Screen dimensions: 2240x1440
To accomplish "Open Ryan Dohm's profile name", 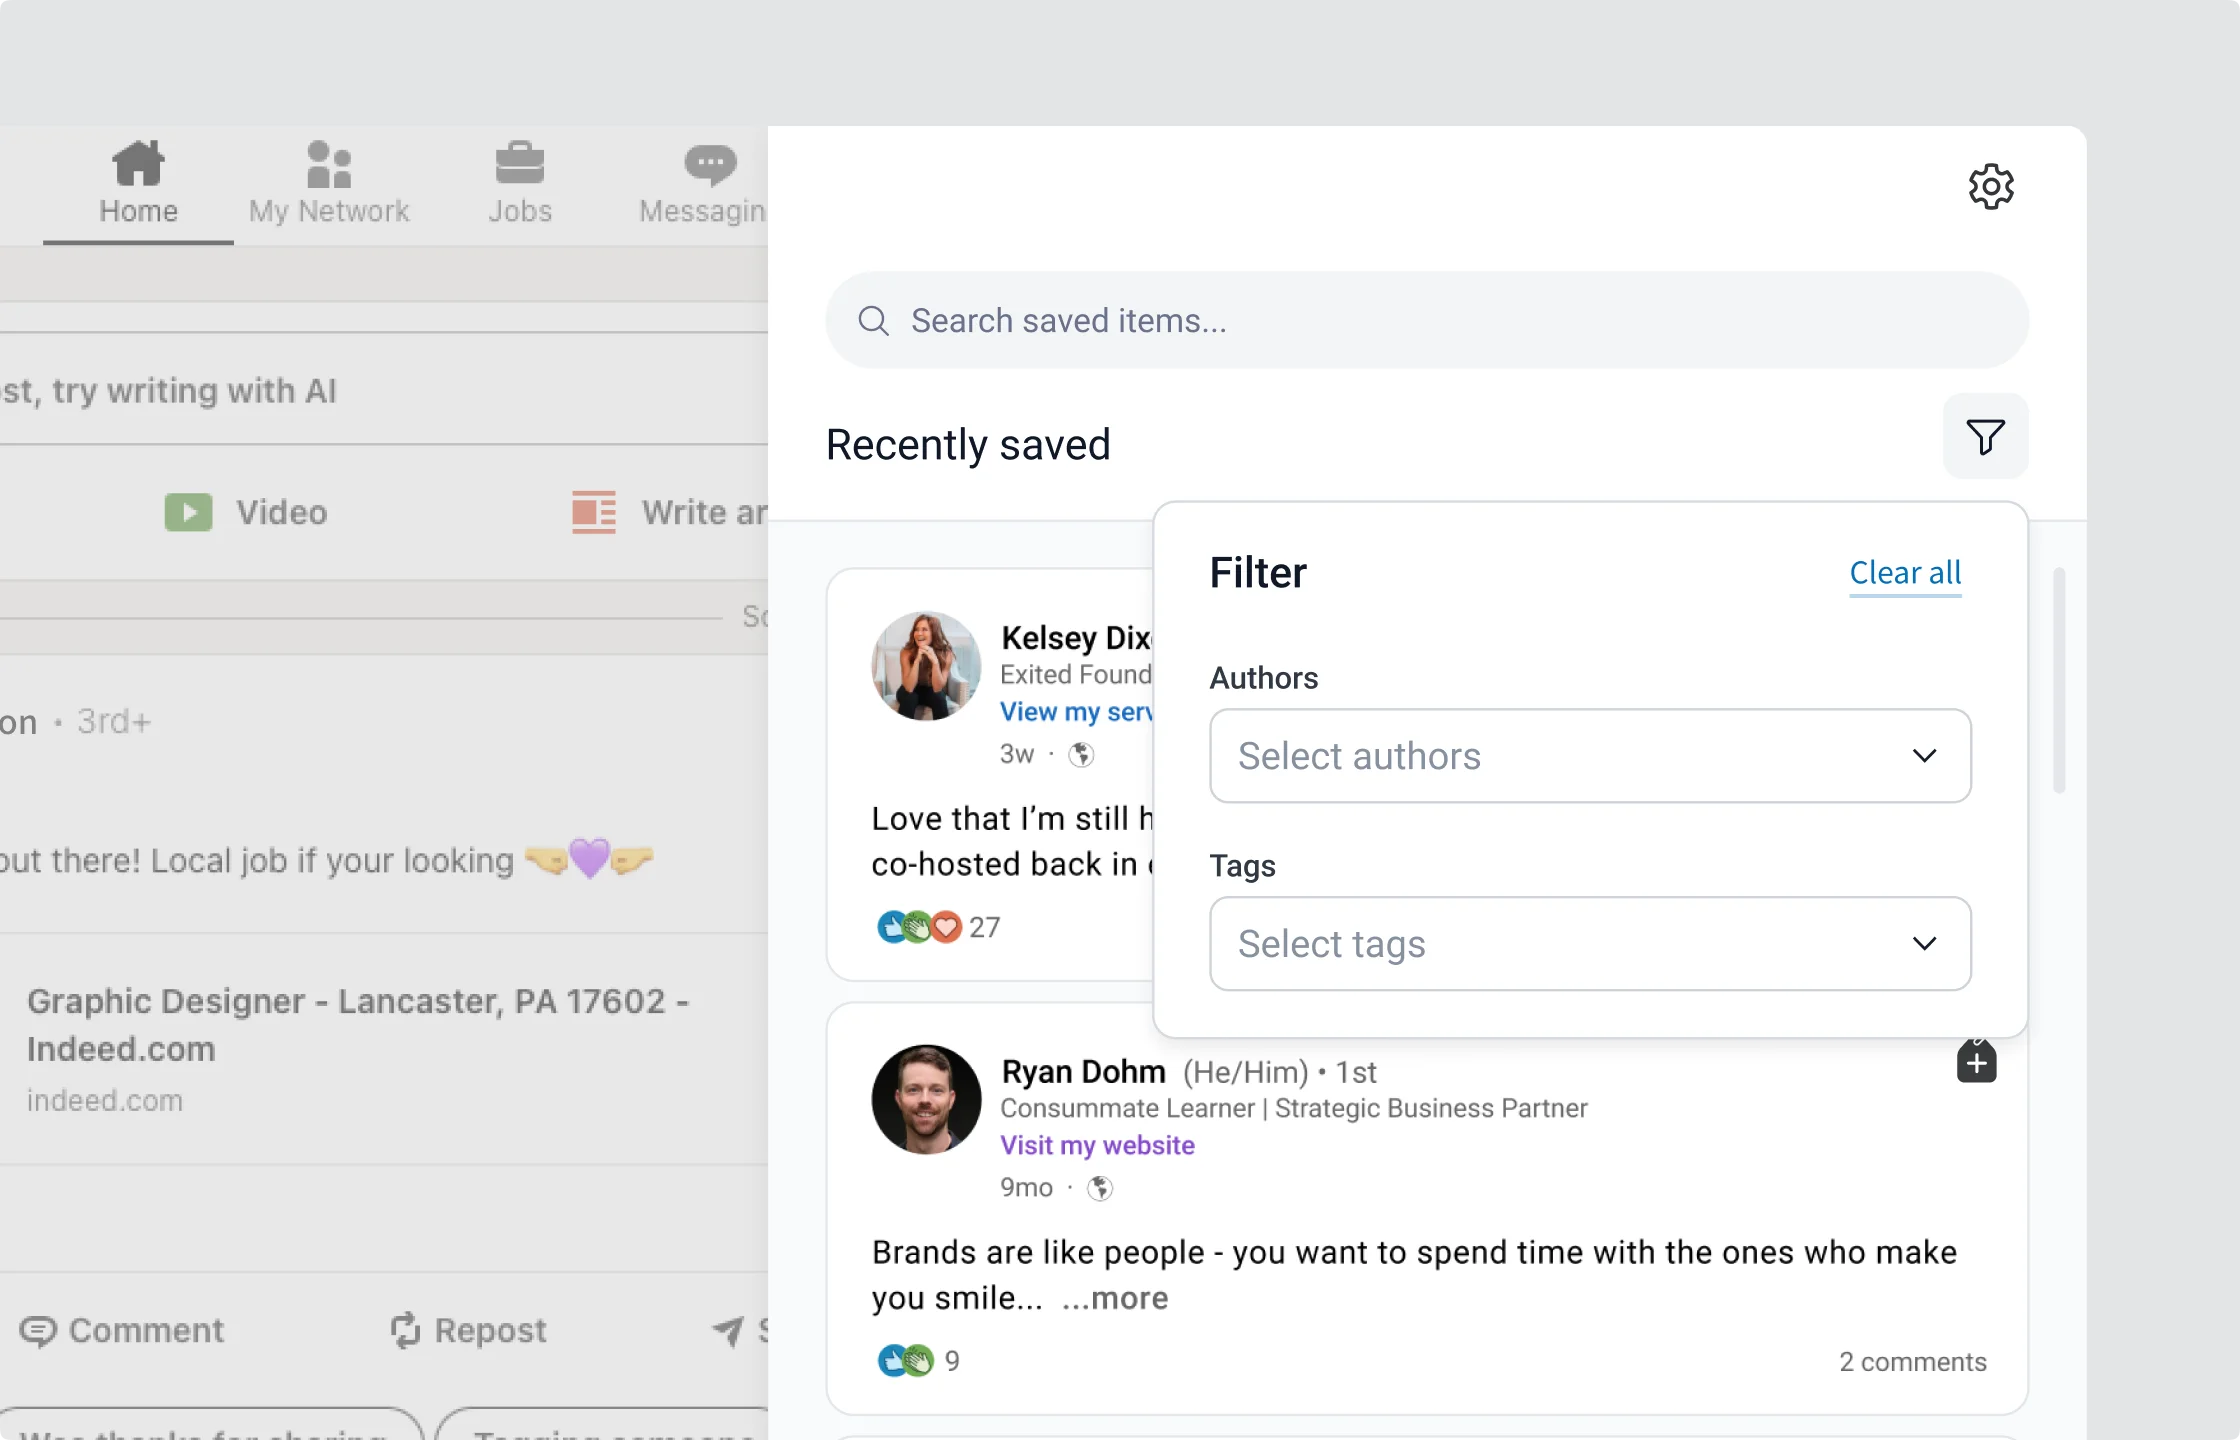I will (1083, 1072).
